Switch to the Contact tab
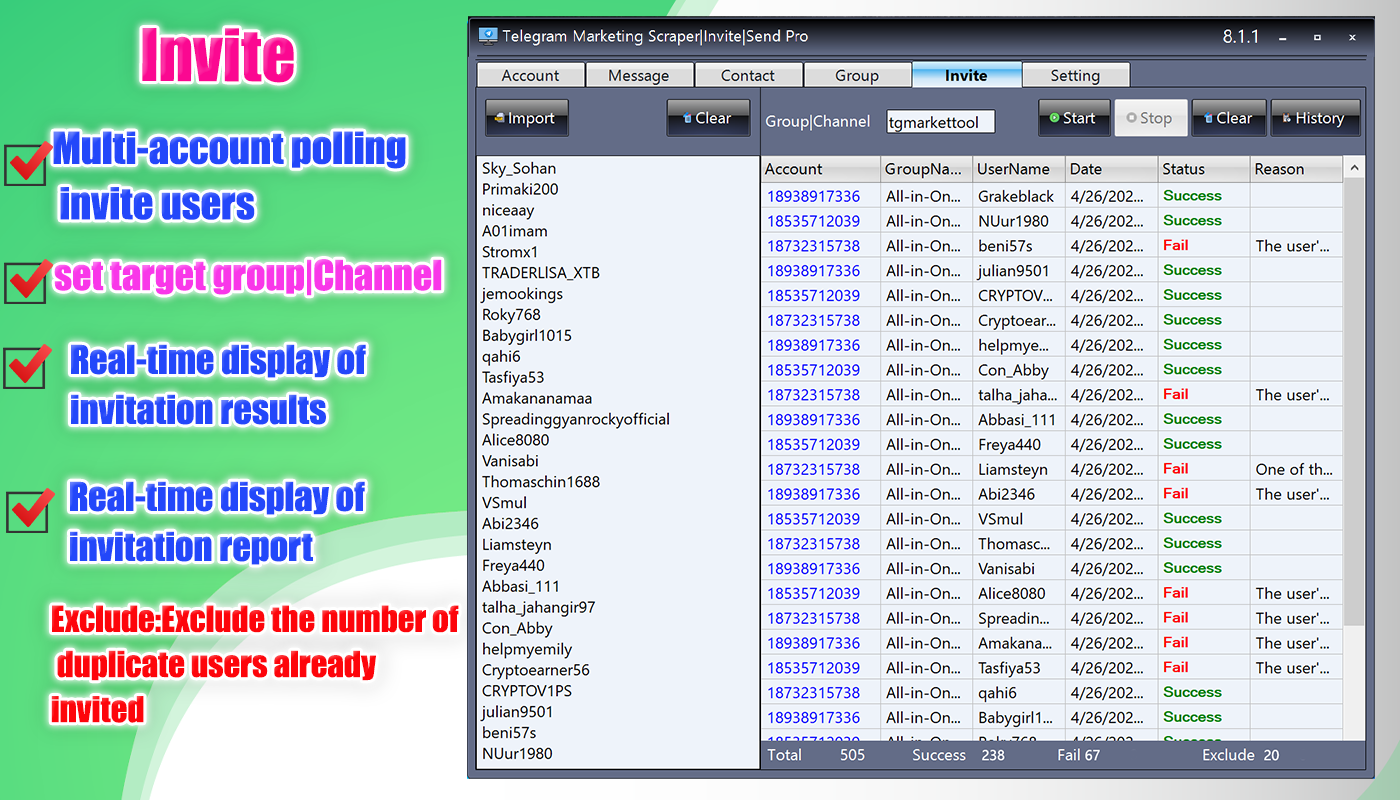The image size is (1400, 800). (x=748, y=74)
